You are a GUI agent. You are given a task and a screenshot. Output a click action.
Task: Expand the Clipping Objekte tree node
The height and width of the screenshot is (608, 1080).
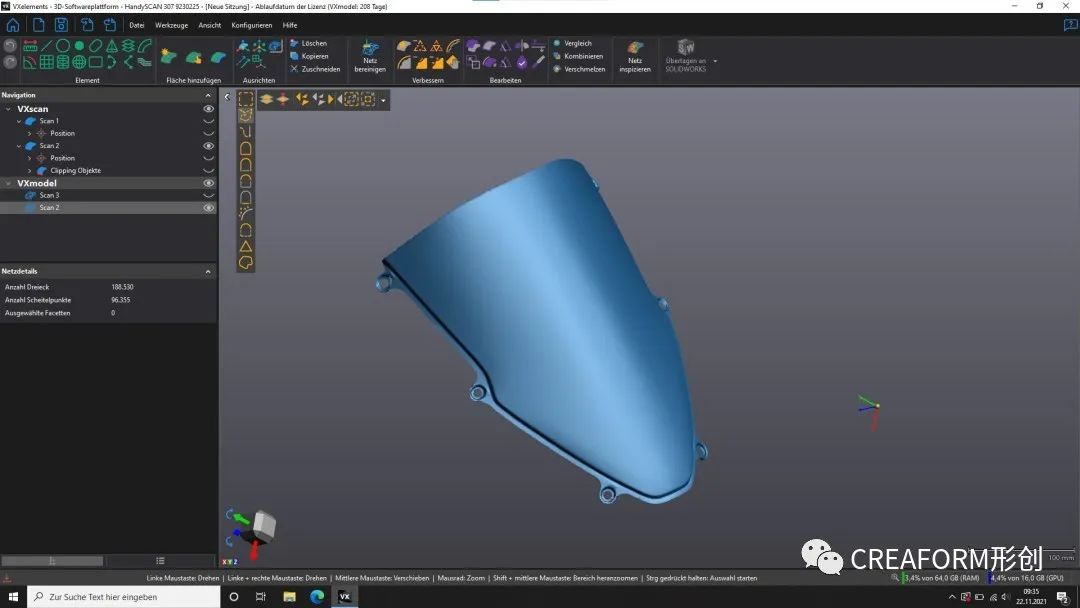pos(30,171)
